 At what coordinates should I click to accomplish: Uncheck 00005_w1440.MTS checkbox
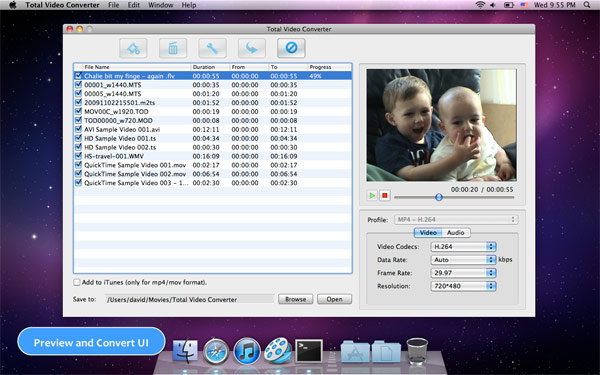(78, 93)
